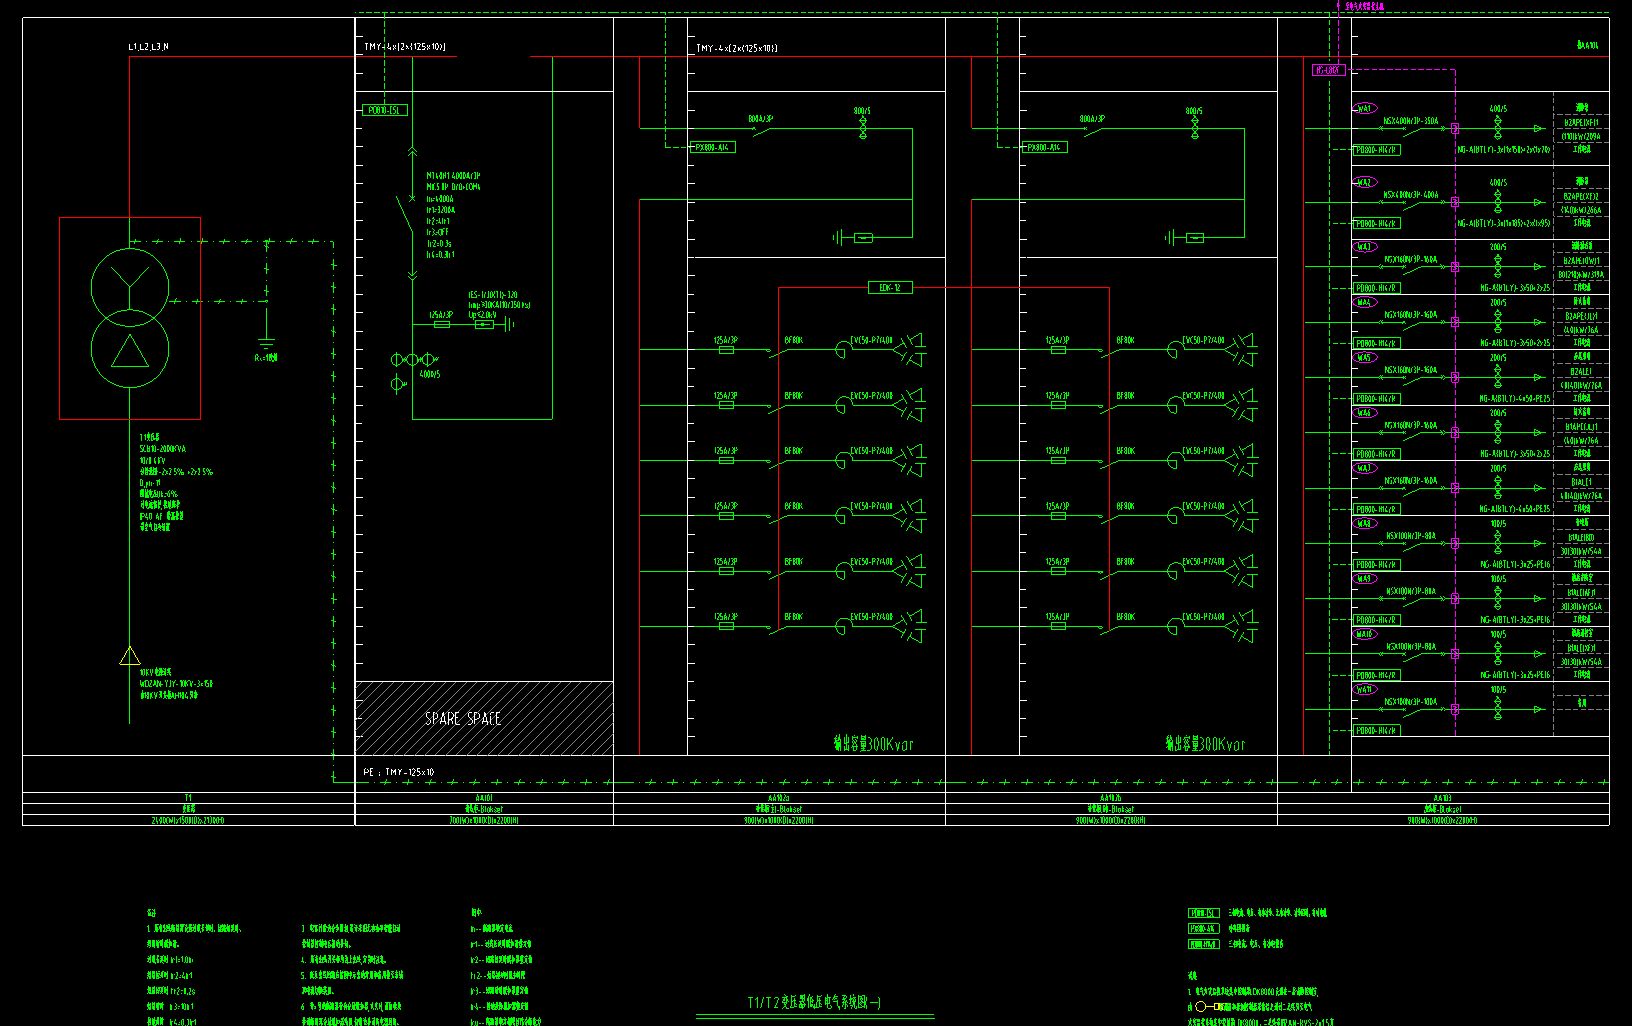Click the WA1 magenta oval feeder tag
The height and width of the screenshot is (1026, 1632).
[1364, 108]
